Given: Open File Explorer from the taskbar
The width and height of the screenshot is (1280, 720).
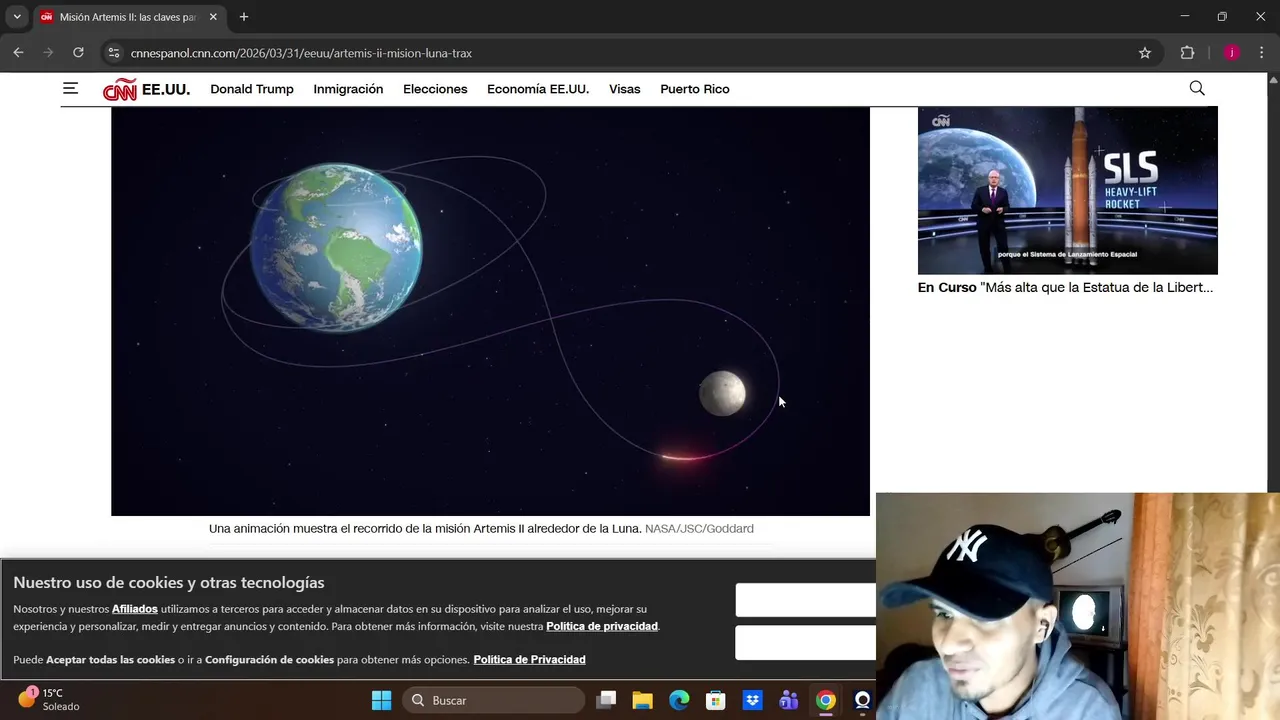Looking at the screenshot, I should pyautogui.click(x=642, y=700).
